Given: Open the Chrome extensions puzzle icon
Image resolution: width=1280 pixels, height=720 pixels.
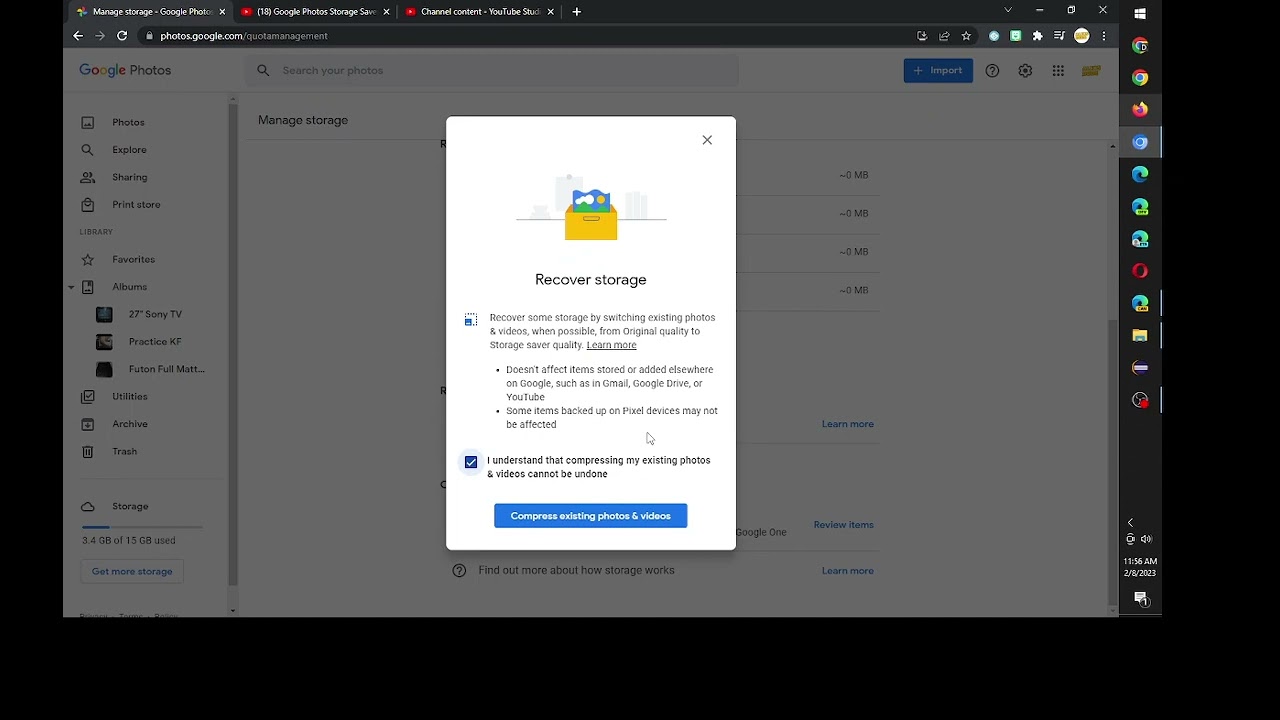Looking at the screenshot, I should [1037, 36].
